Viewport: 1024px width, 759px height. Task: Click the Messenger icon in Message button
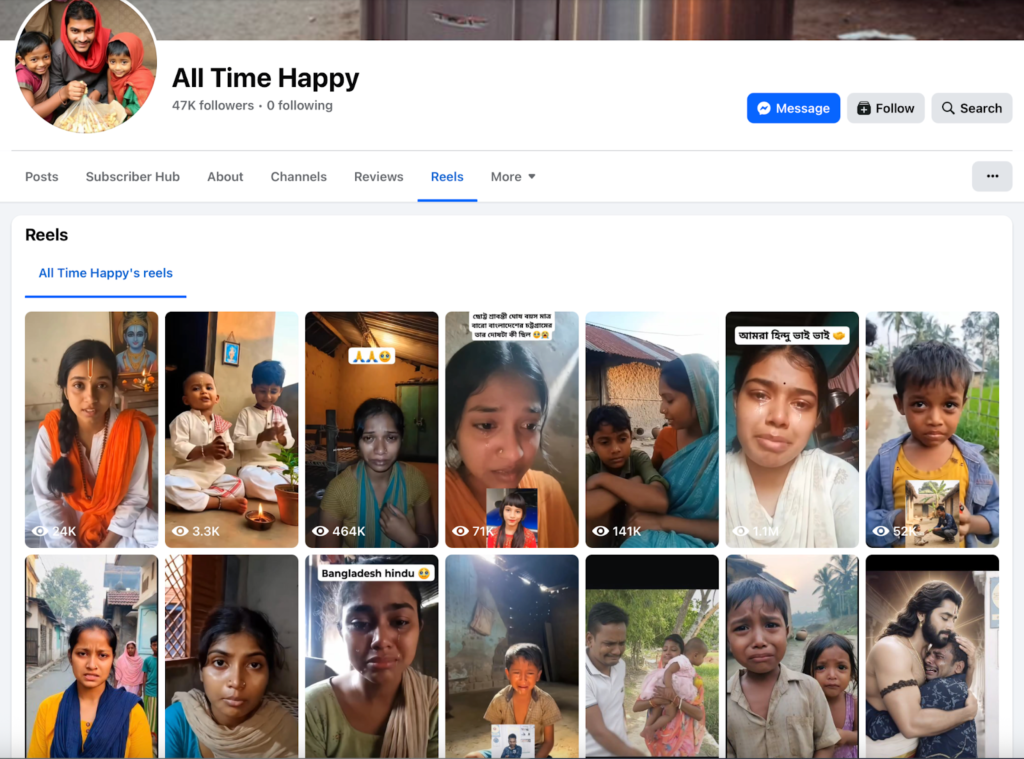pyautogui.click(x=764, y=108)
